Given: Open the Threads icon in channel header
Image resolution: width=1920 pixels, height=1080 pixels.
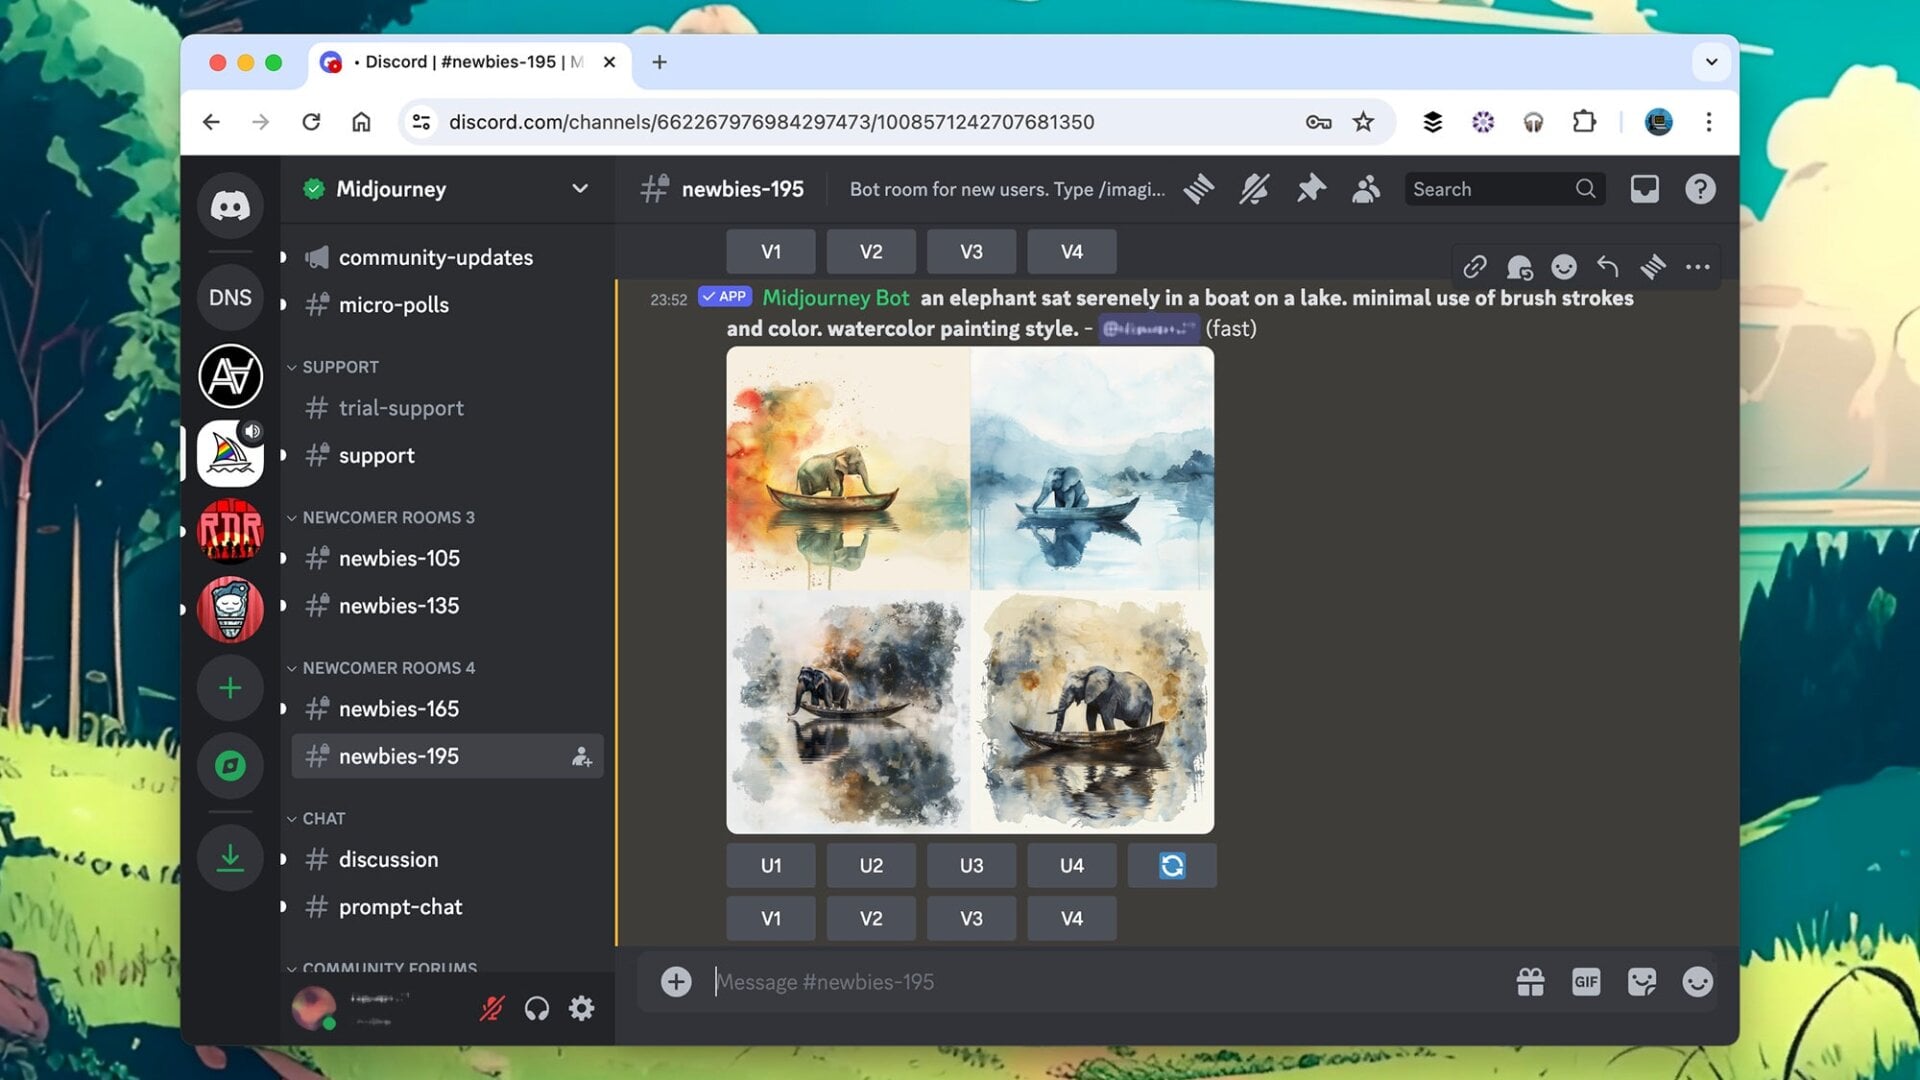Looking at the screenshot, I should click(1198, 189).
